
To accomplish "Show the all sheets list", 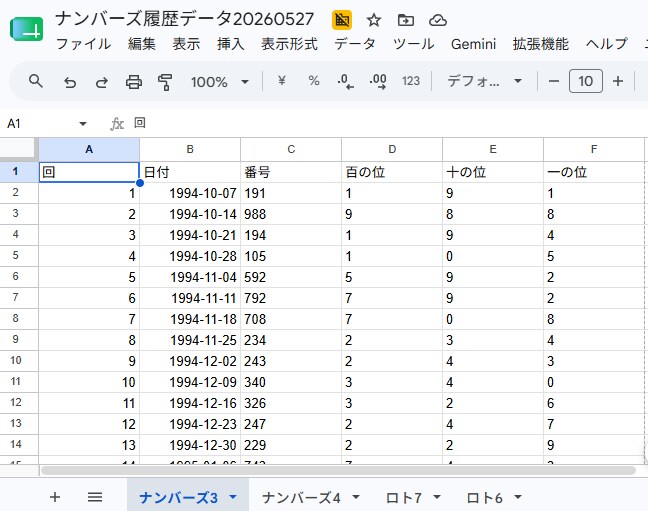I will tap(95, 497).
